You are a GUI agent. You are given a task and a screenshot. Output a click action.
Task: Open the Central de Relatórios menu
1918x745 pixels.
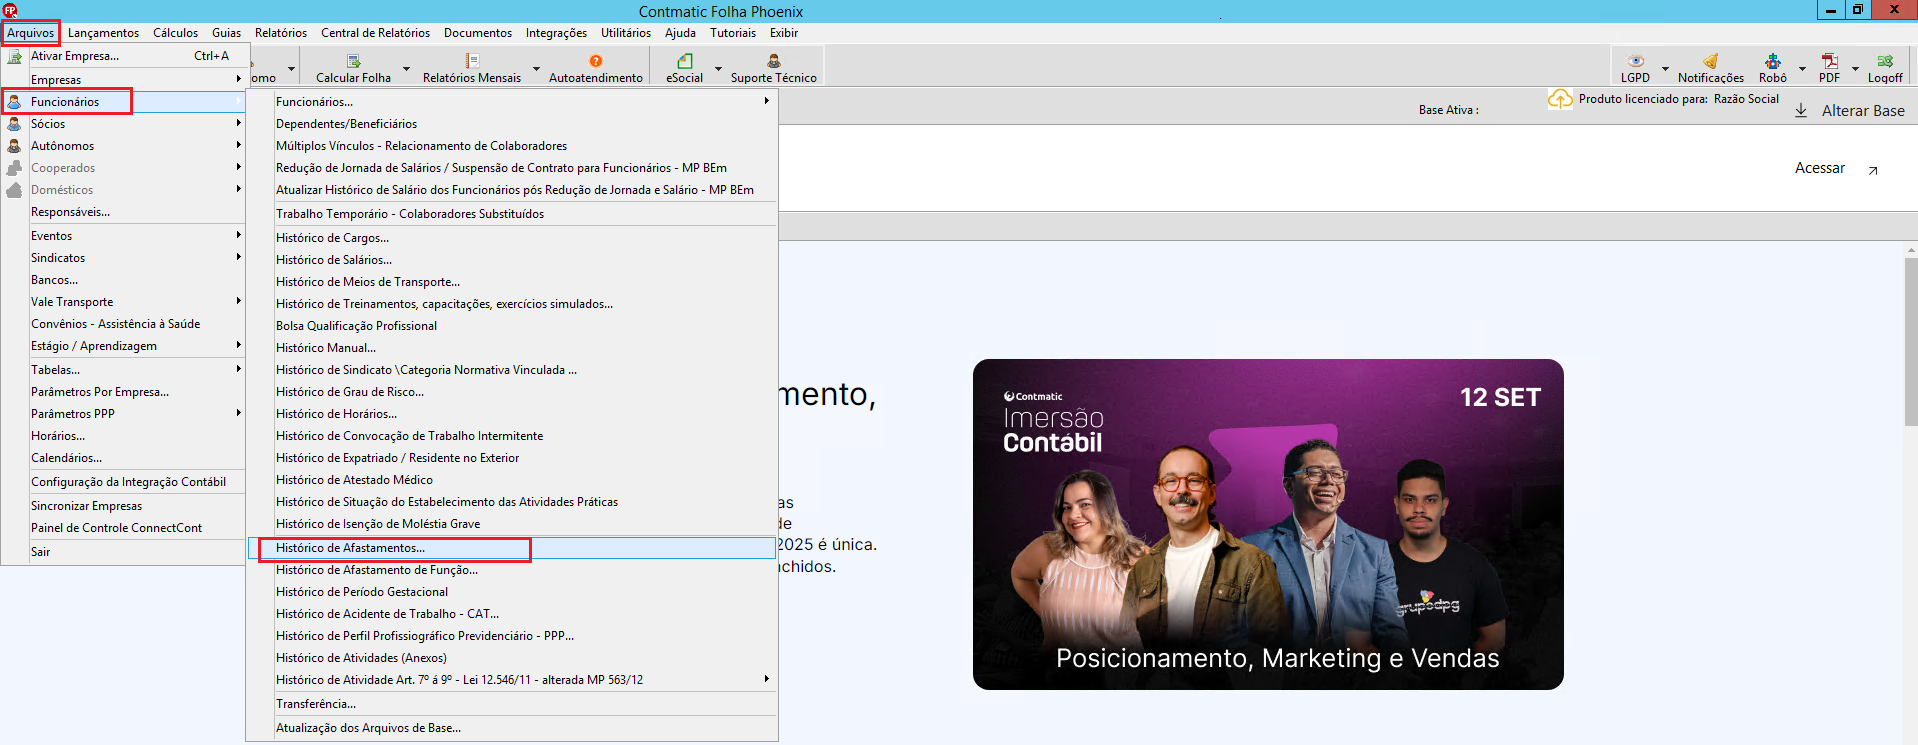point(375,33)
